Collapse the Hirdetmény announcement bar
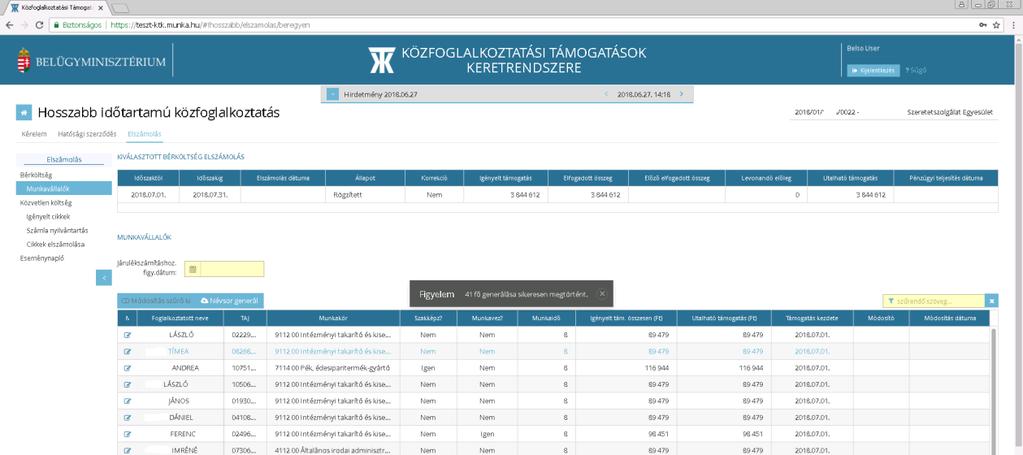The image size is (1023, 455). [x=332, y=95]
